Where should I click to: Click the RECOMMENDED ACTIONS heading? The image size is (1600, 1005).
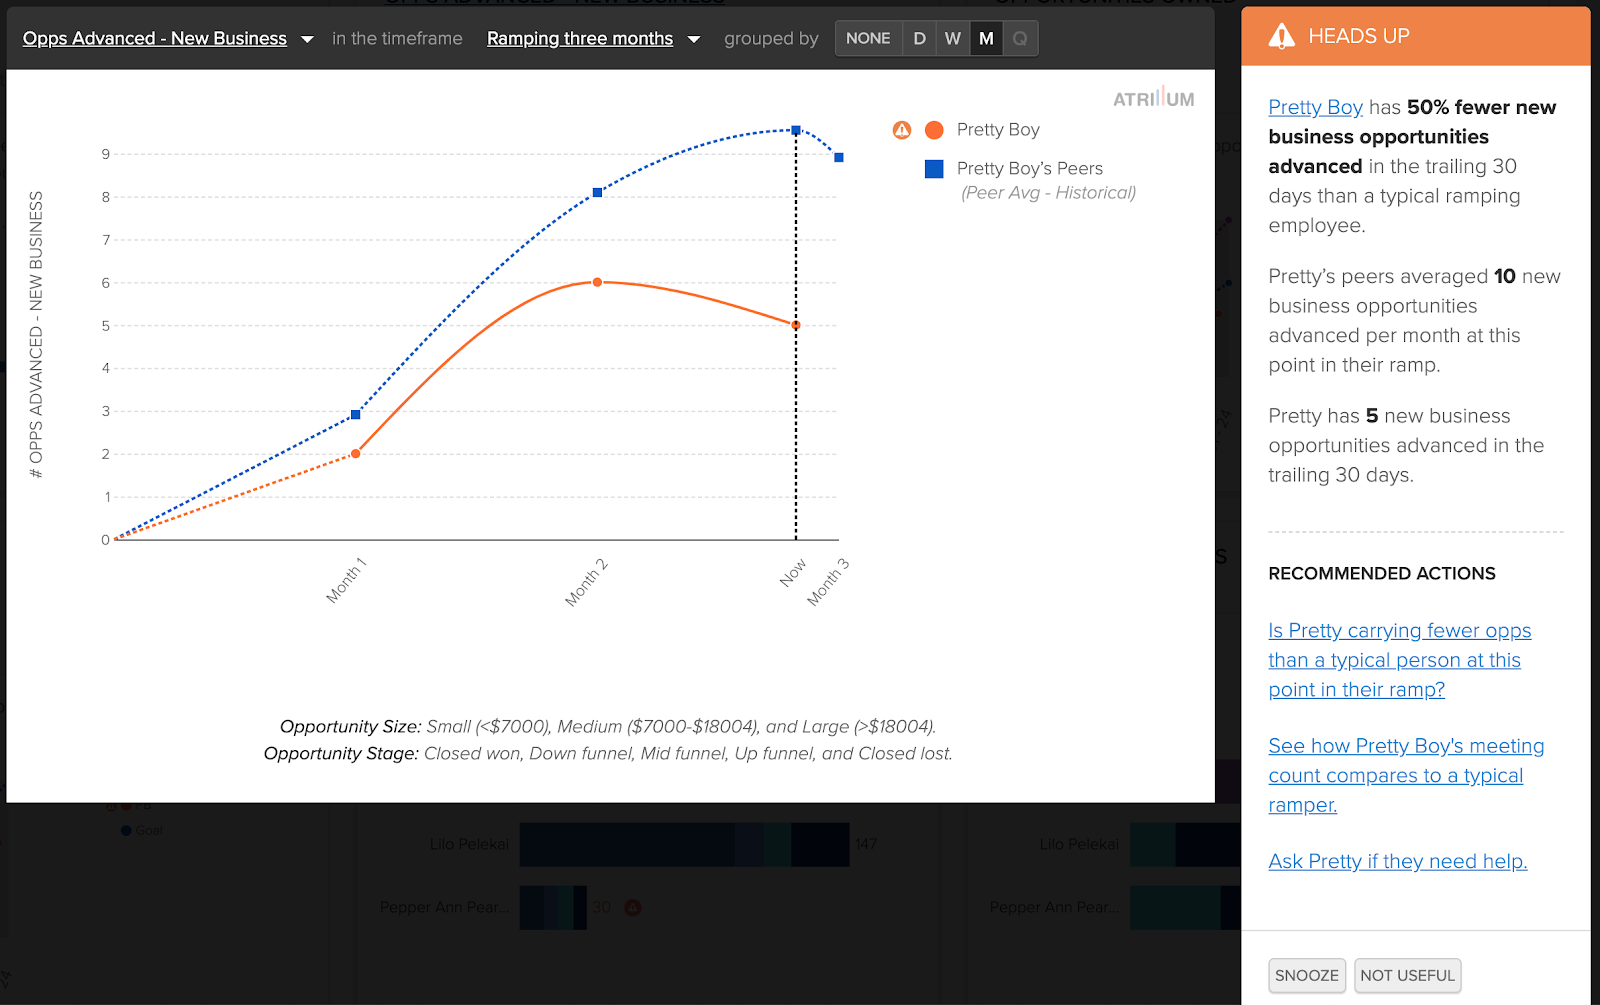(1382, 573)
